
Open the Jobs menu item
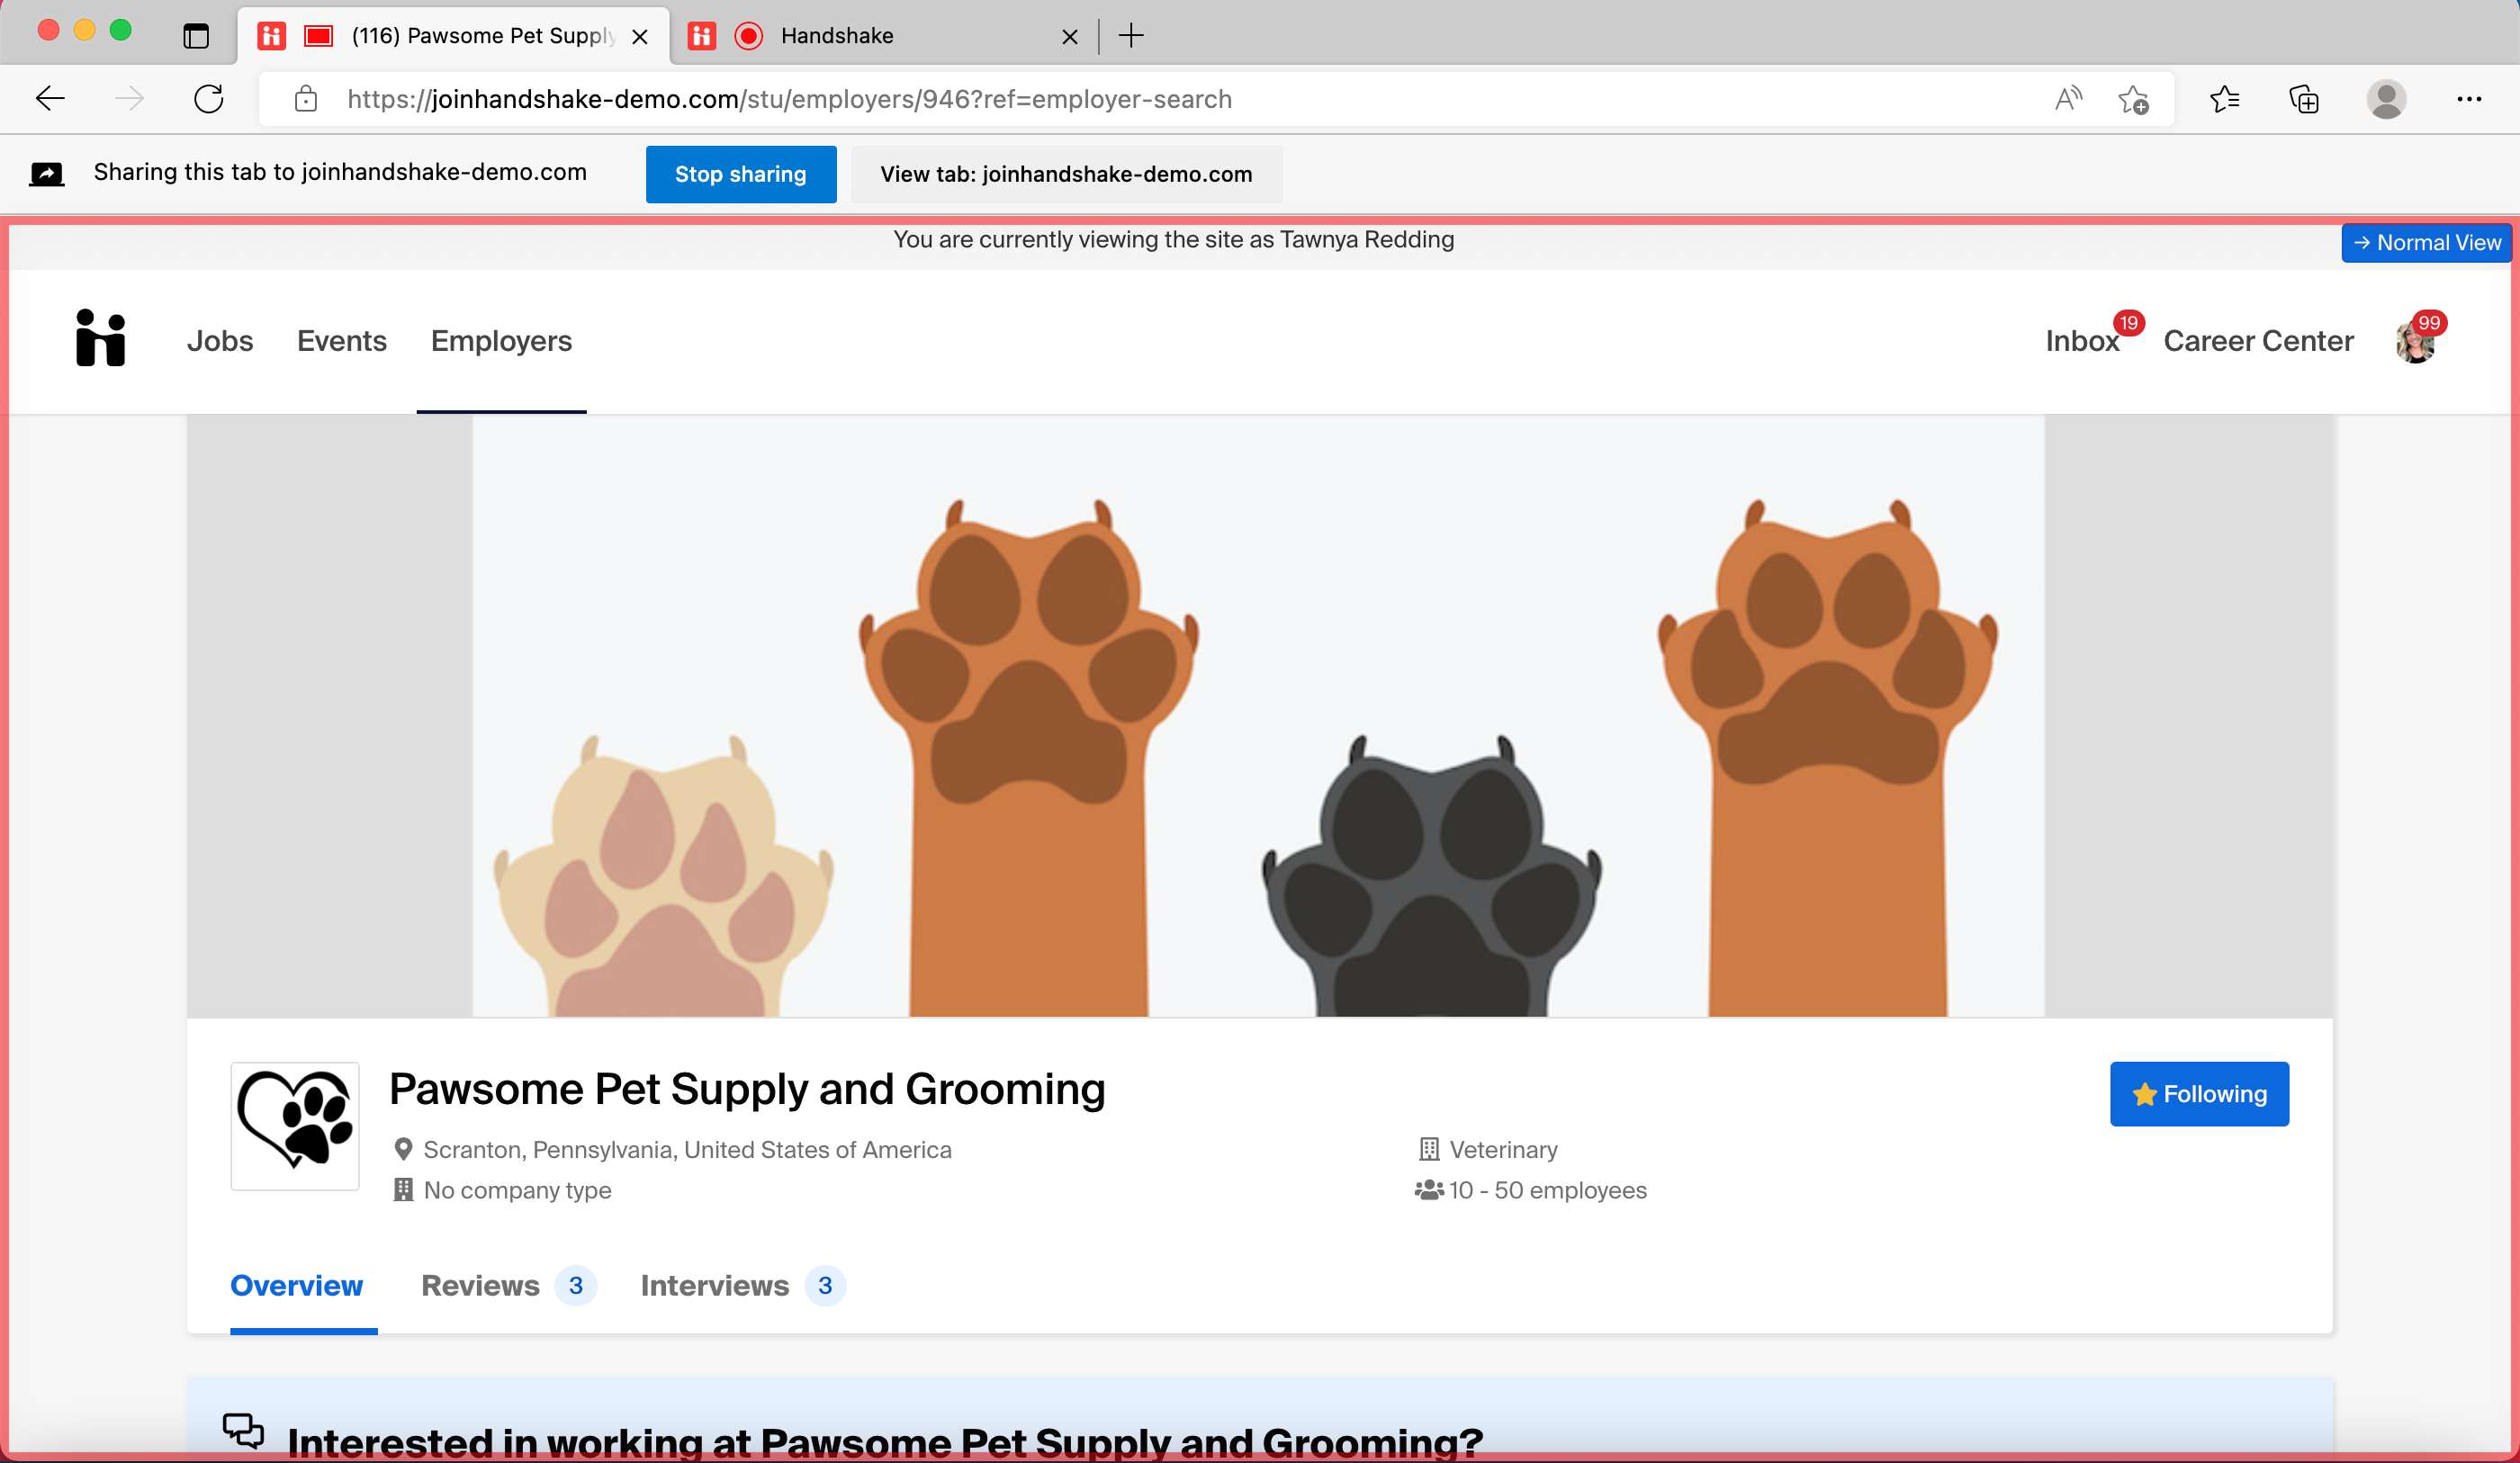220,341
